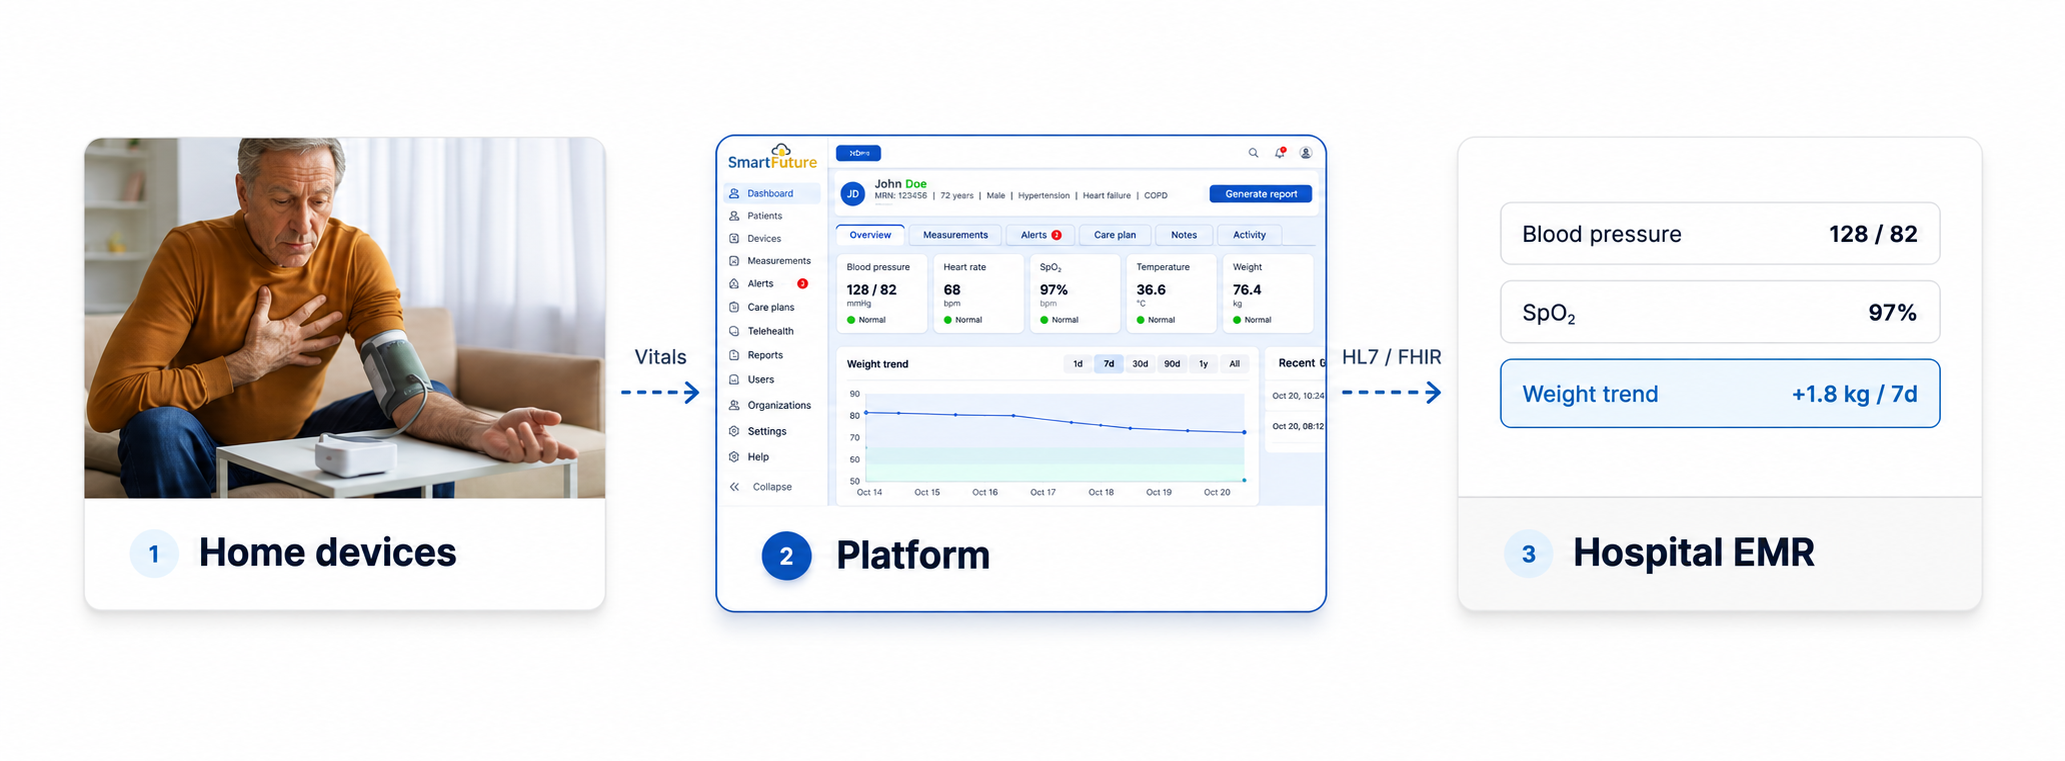Launch Telehealth from the sidebar

coord(771,331)
